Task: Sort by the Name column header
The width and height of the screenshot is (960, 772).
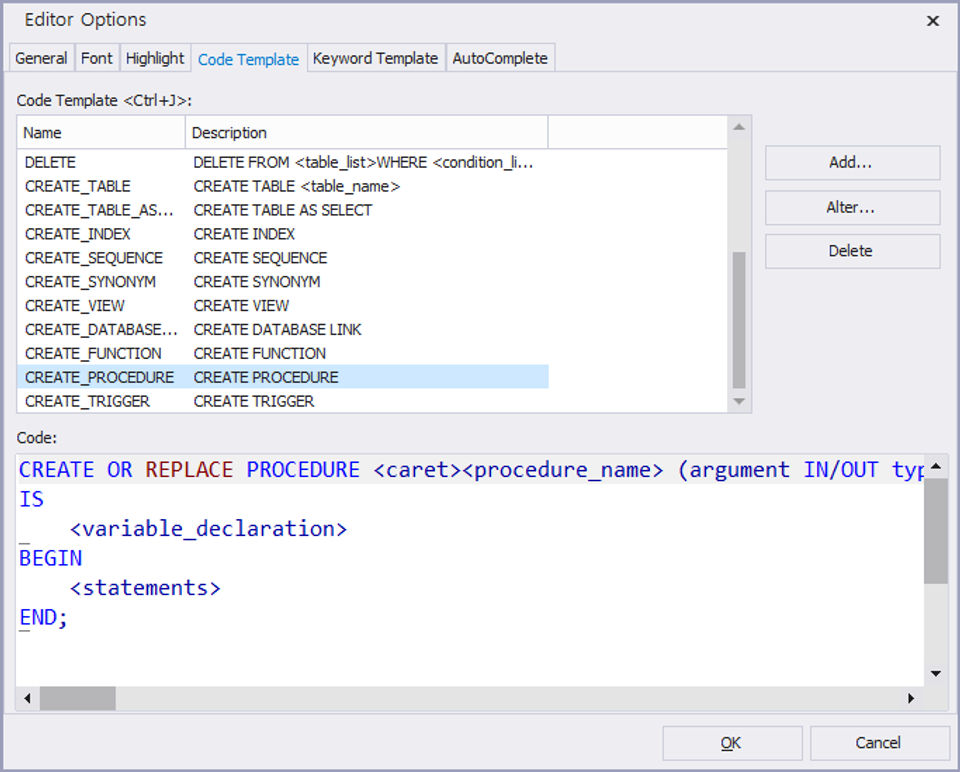Action: [101, 132]
